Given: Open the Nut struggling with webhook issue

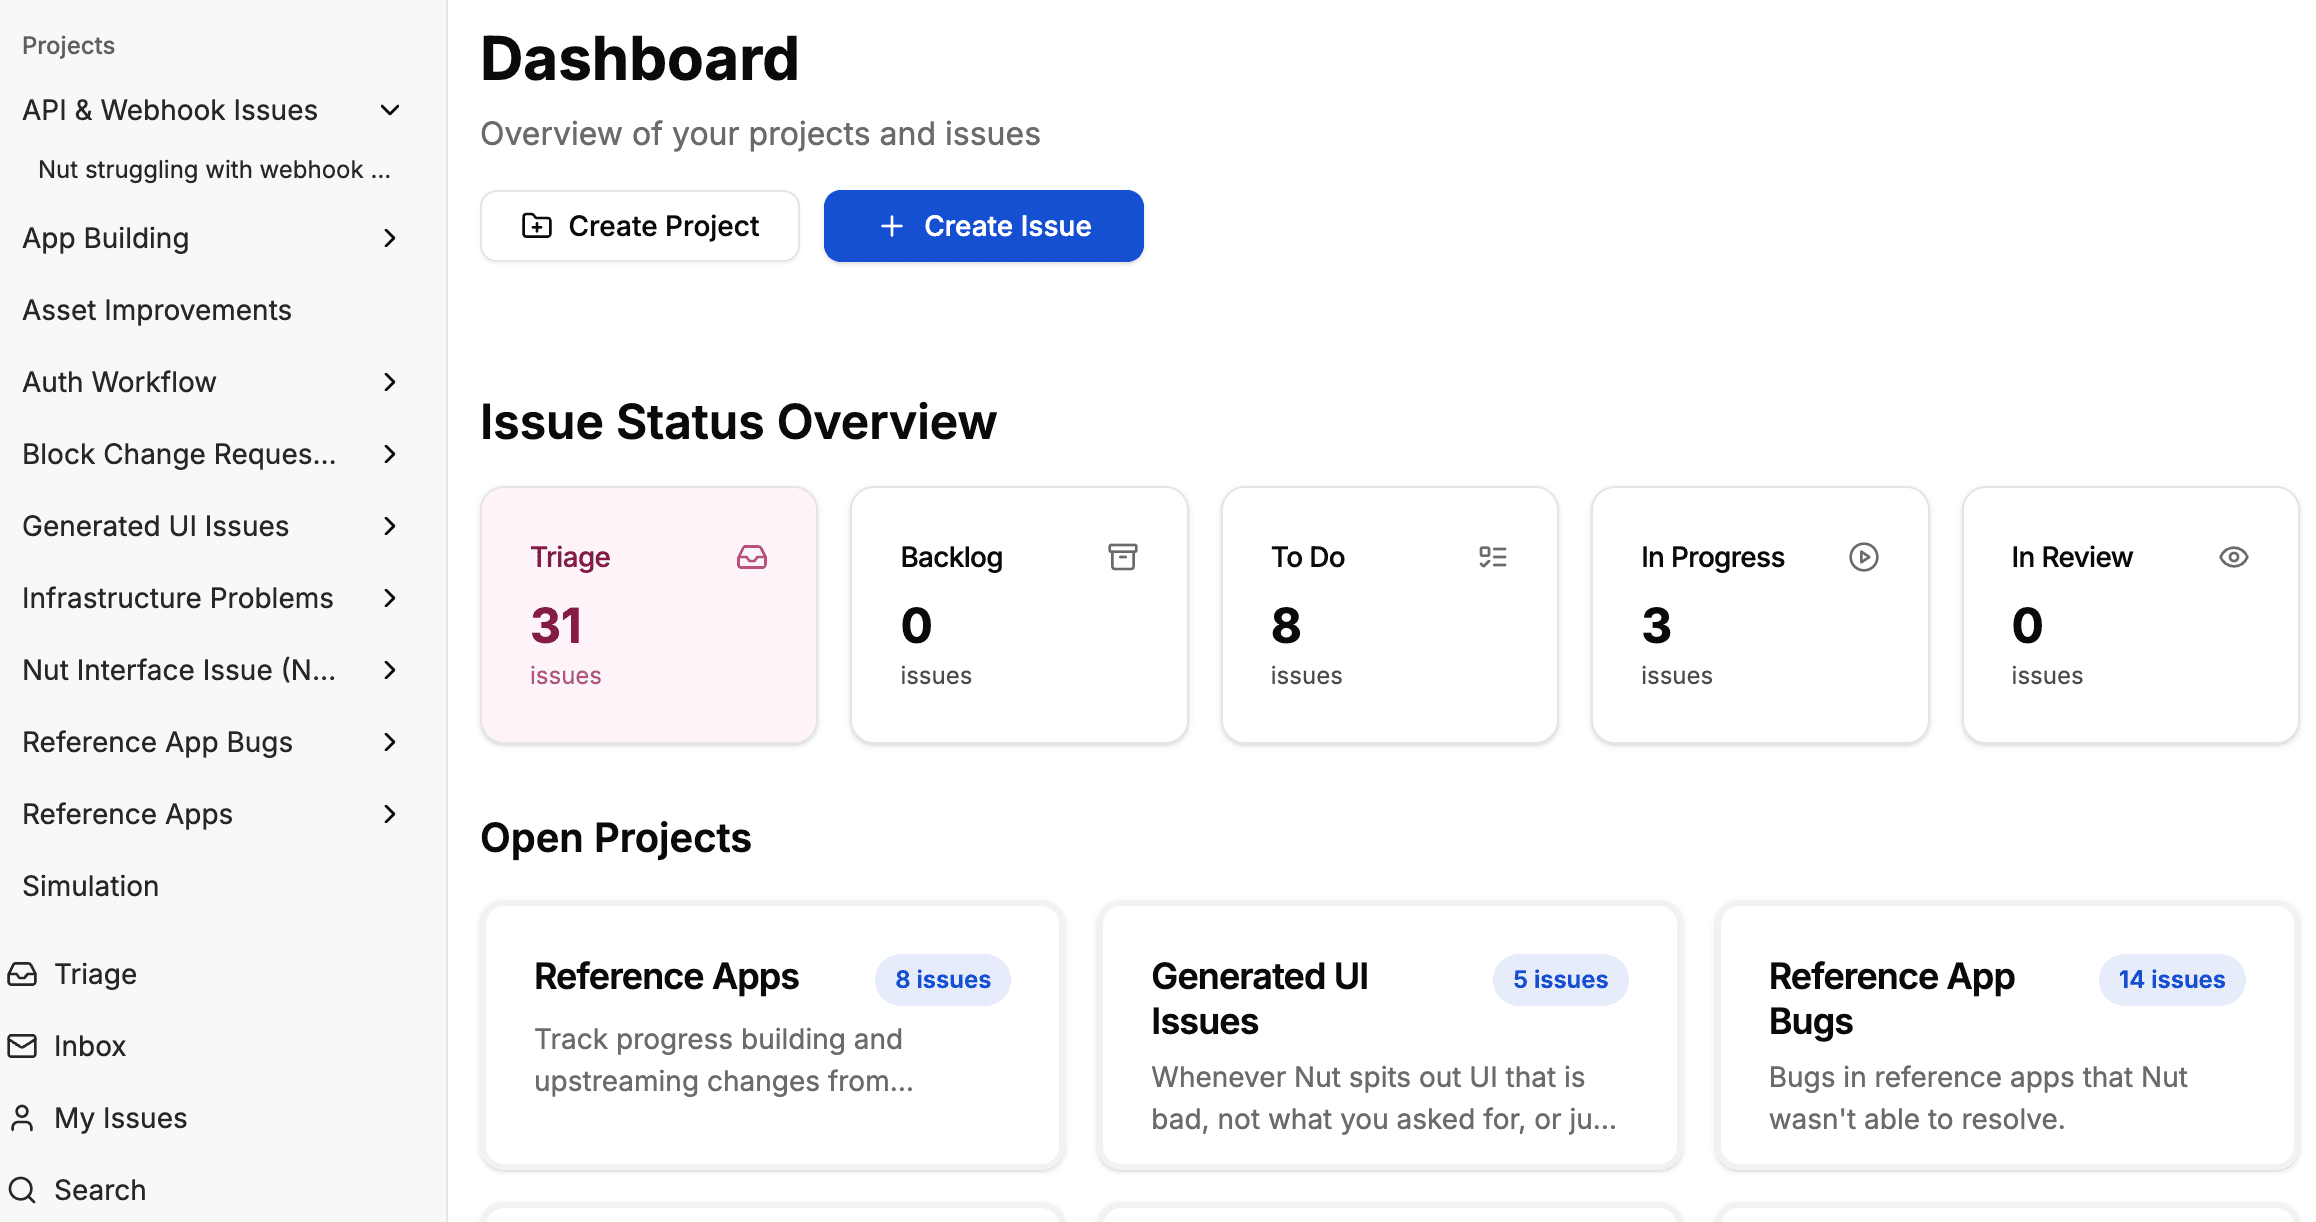Looking at the screenshot, I should point(215,169).
